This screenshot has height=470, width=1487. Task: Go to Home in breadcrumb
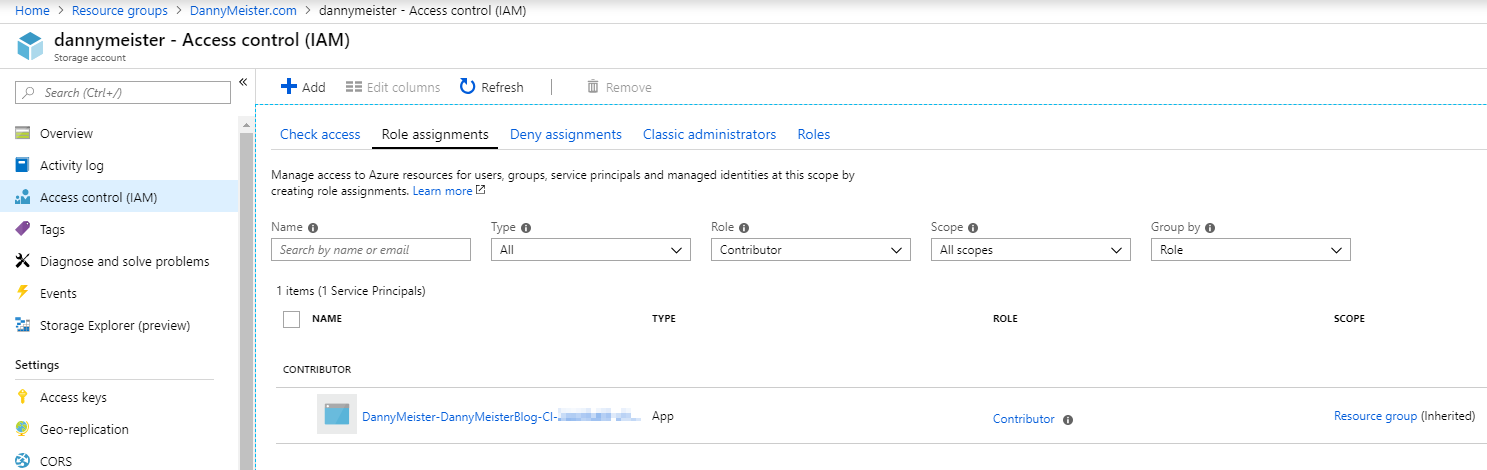(x=33, y=11)
